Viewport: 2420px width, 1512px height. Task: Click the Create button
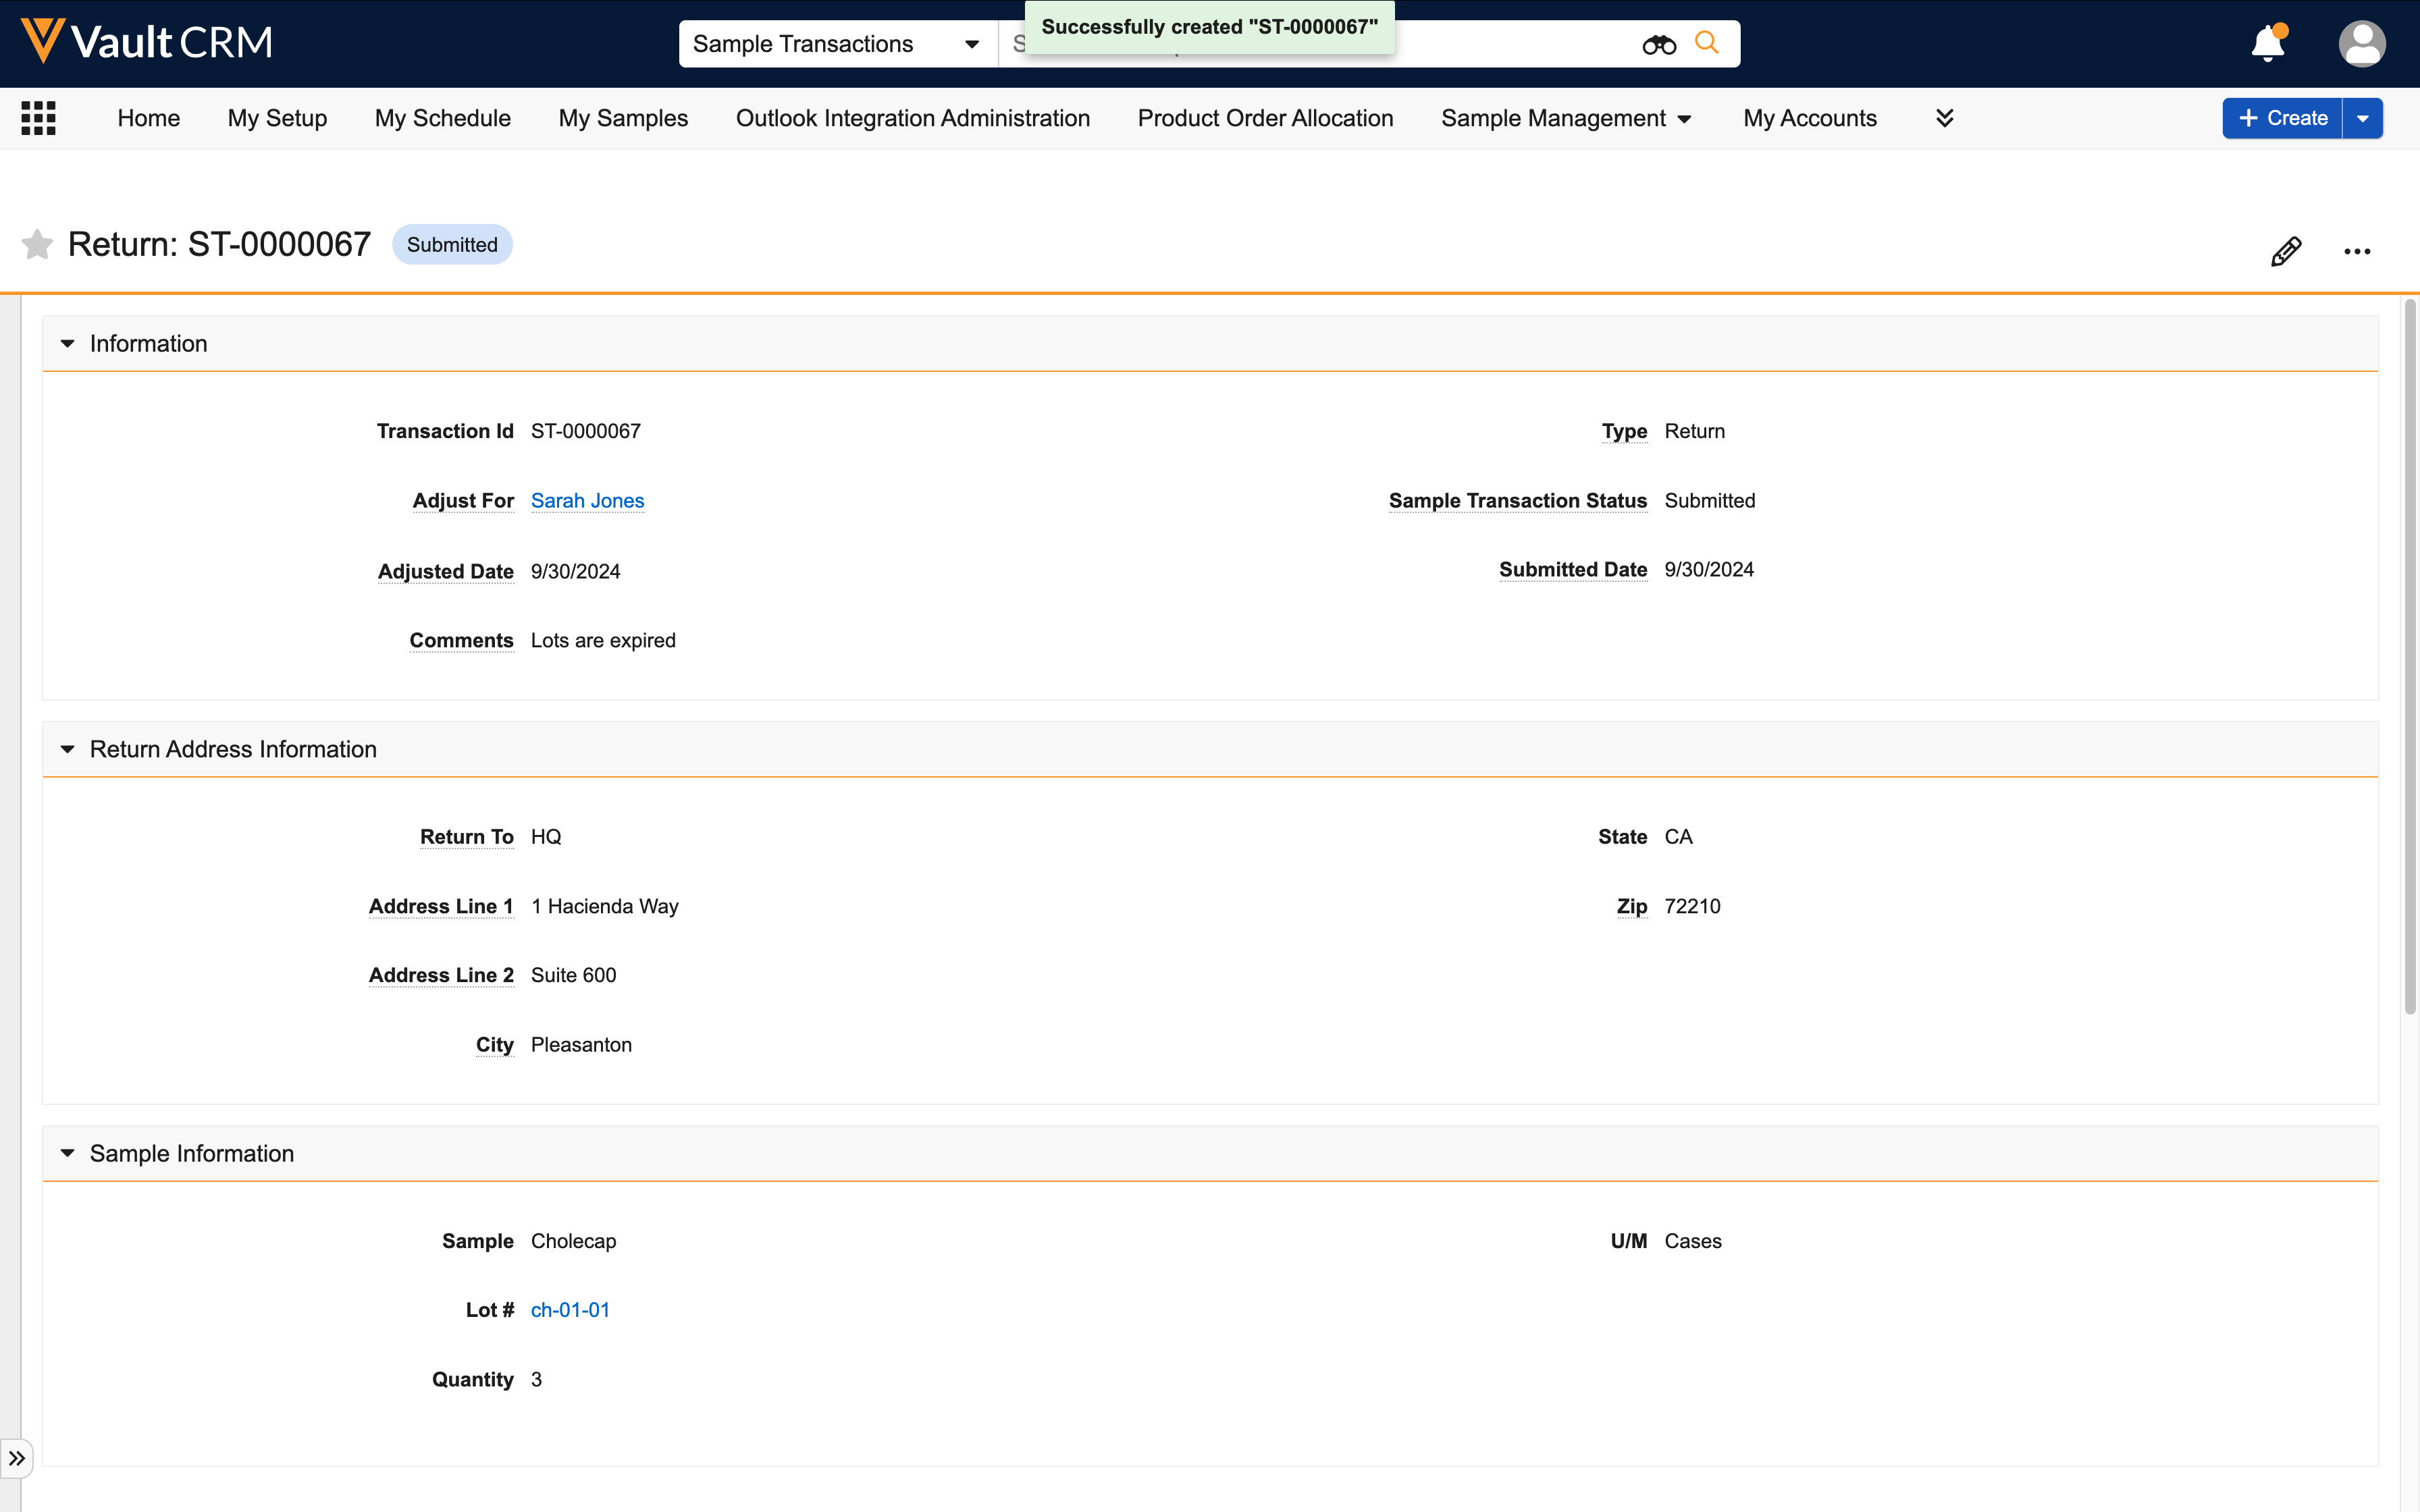coord(2283,118)
